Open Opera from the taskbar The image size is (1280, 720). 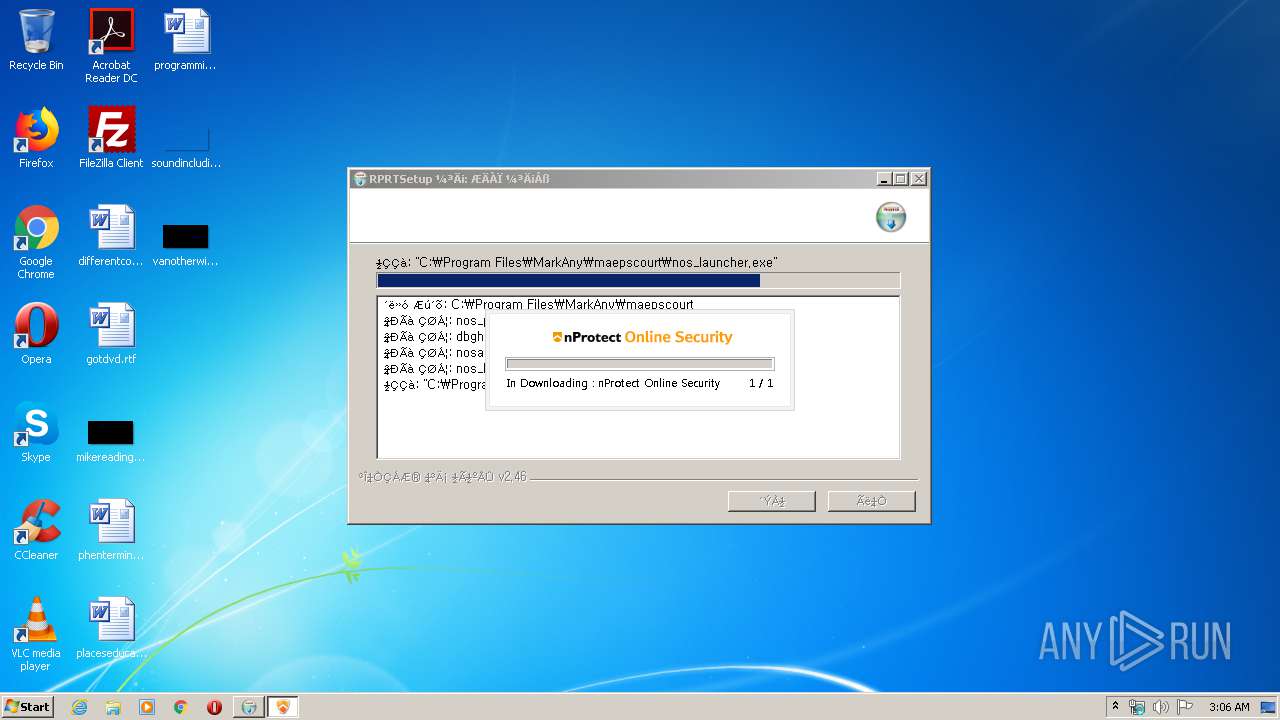(x=214, y=707)
